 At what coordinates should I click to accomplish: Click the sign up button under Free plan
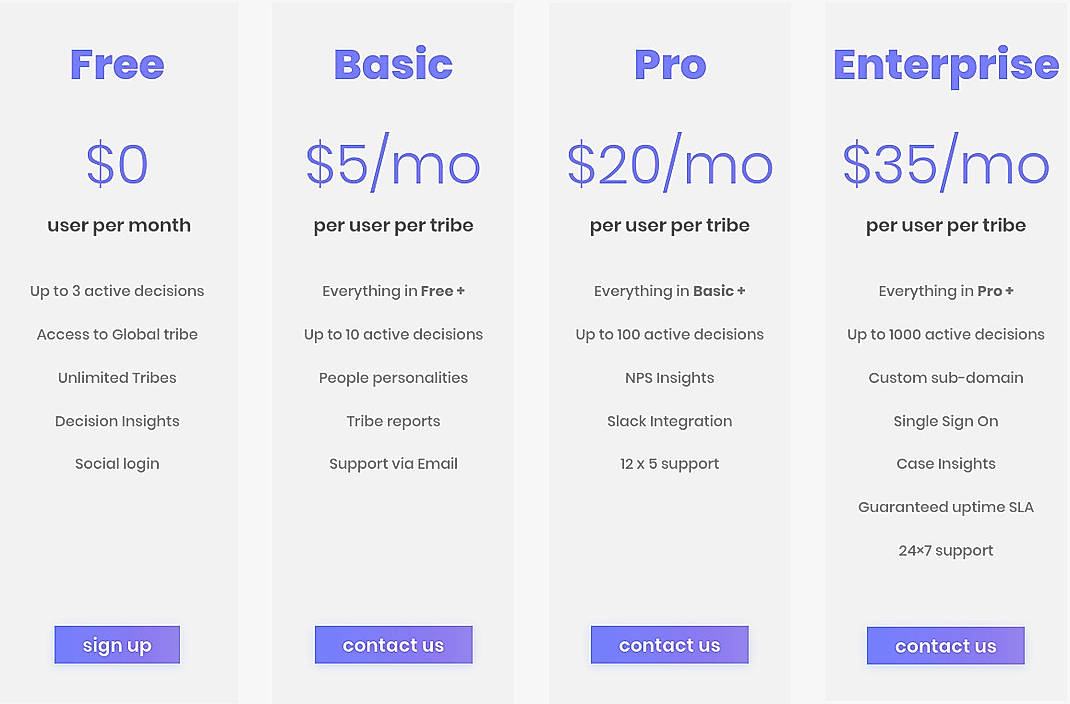(x=117, y=645)
